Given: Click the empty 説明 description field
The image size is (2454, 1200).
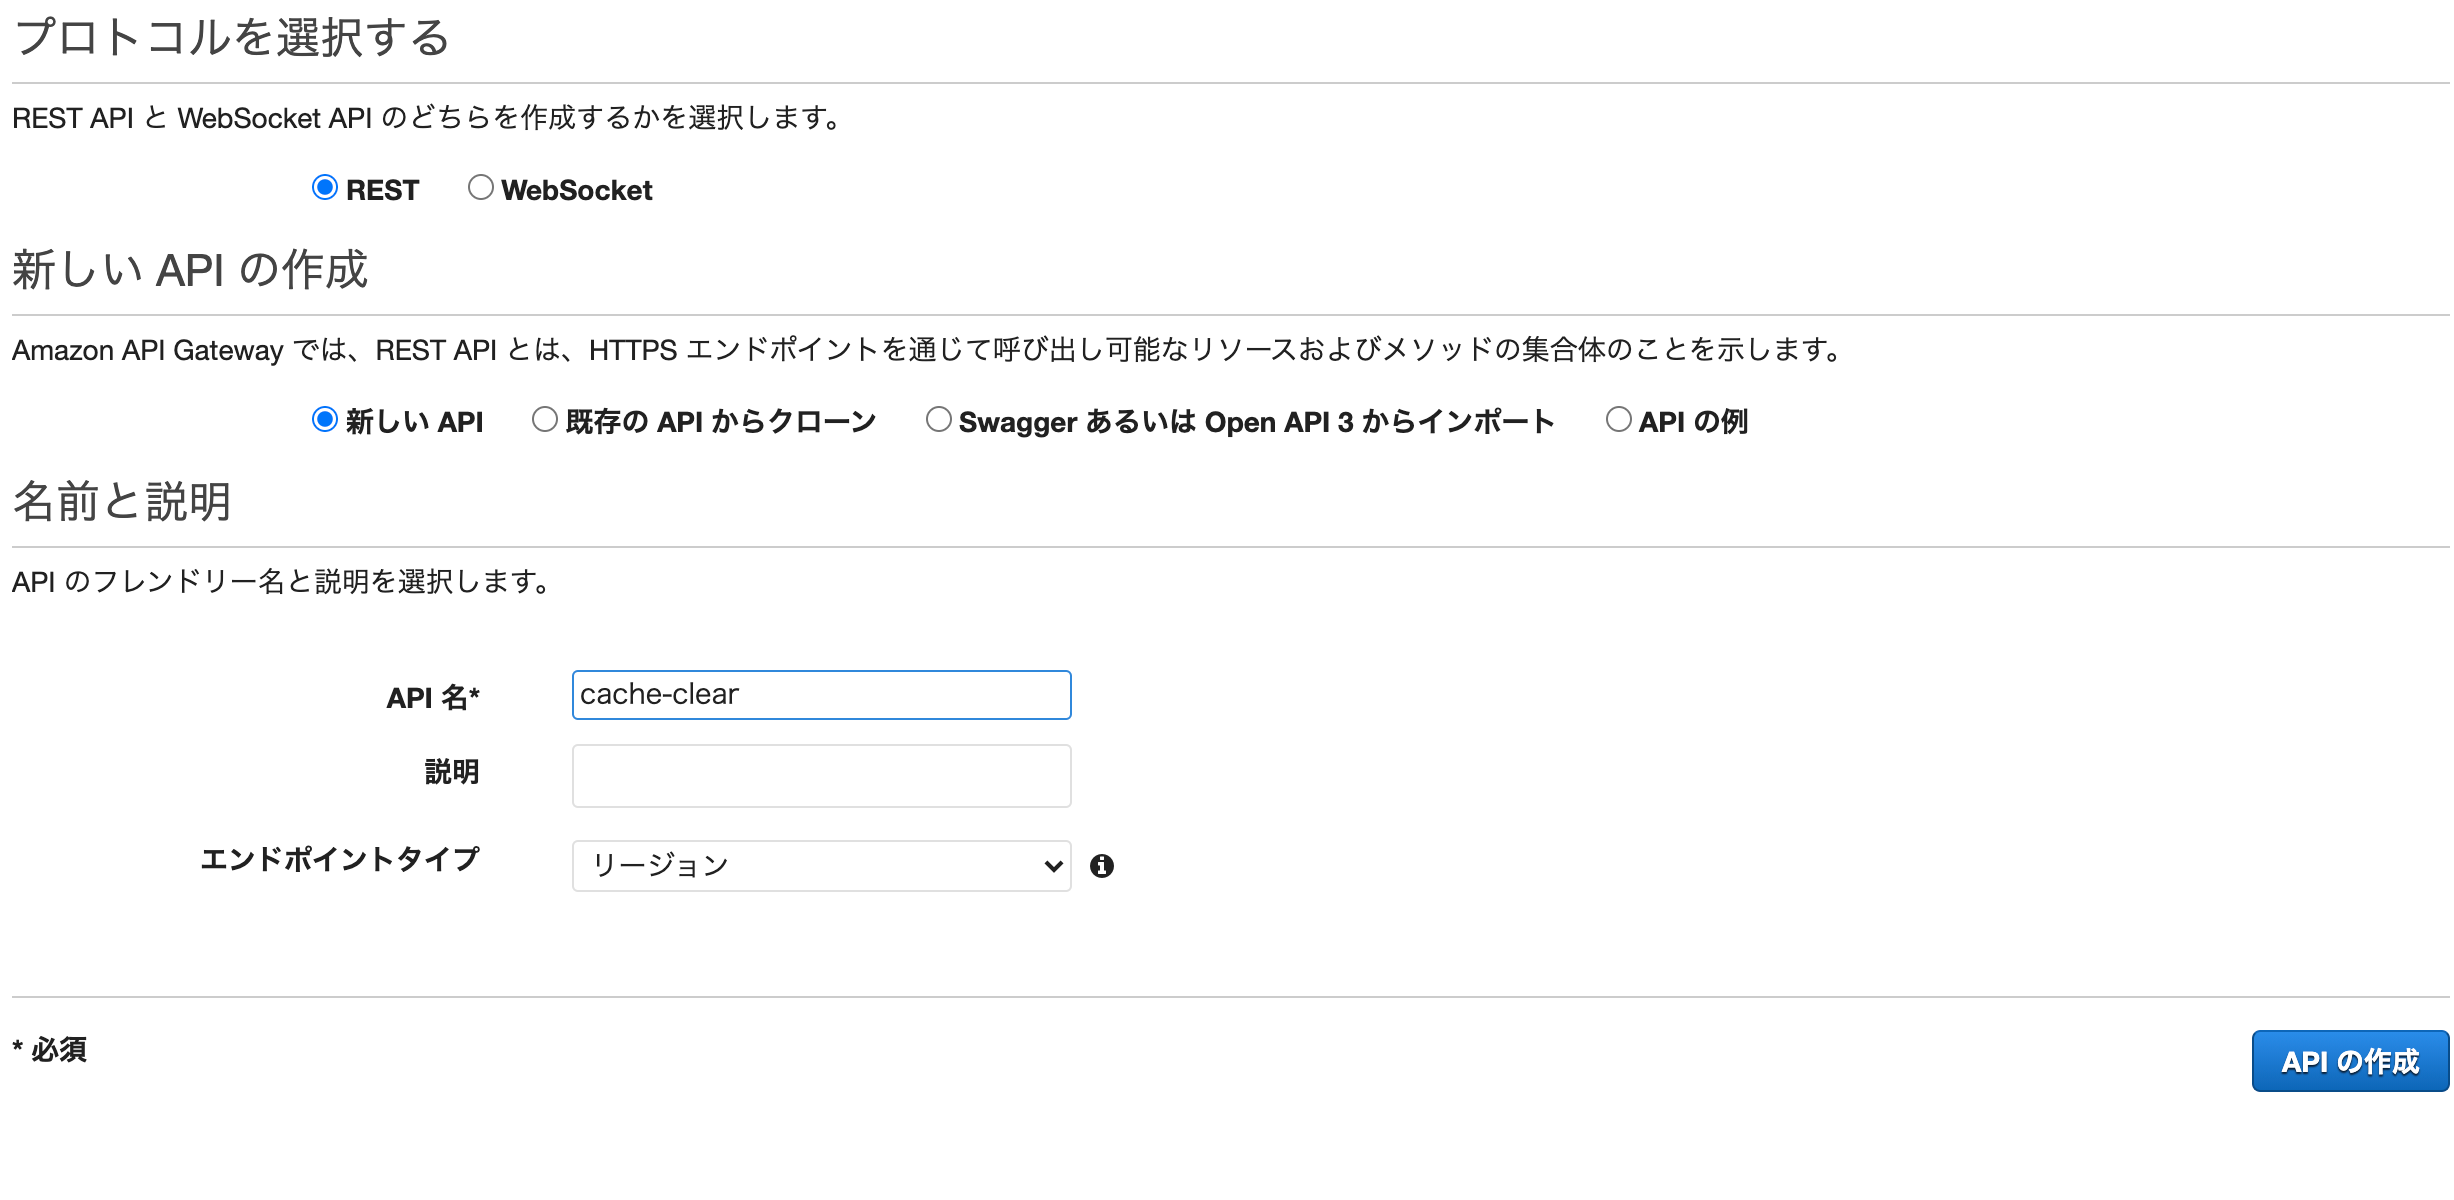Looking at the screenshot, I should (x=820, y=775).
